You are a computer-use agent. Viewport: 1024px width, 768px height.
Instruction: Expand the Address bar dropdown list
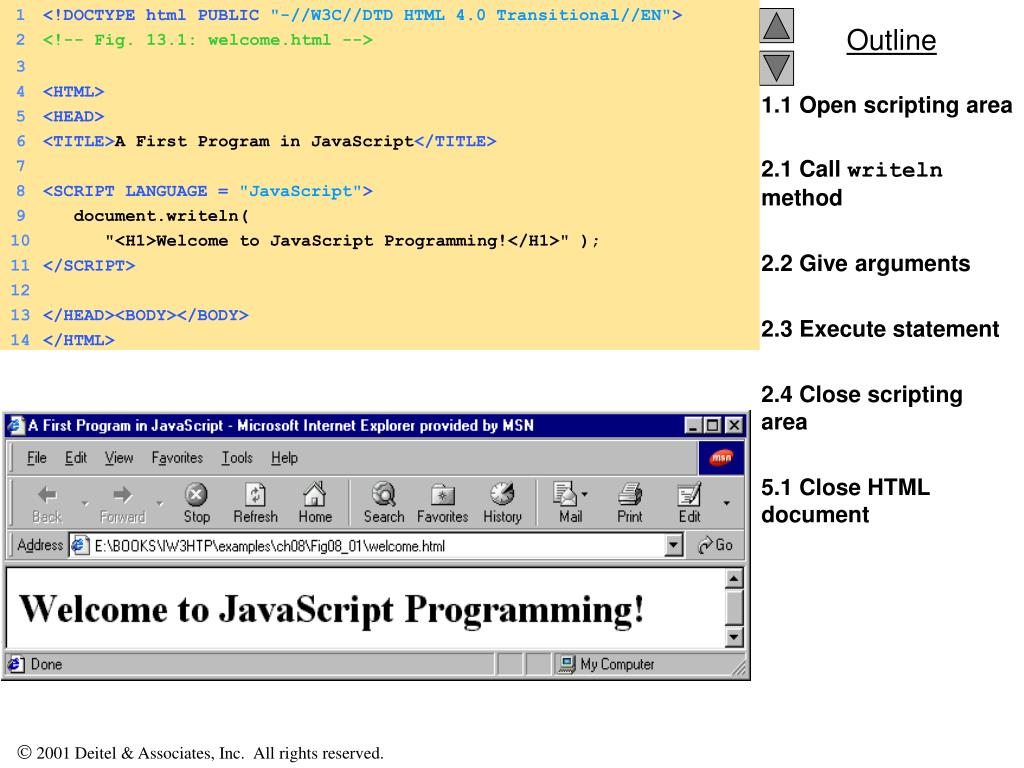coord(673,545)
